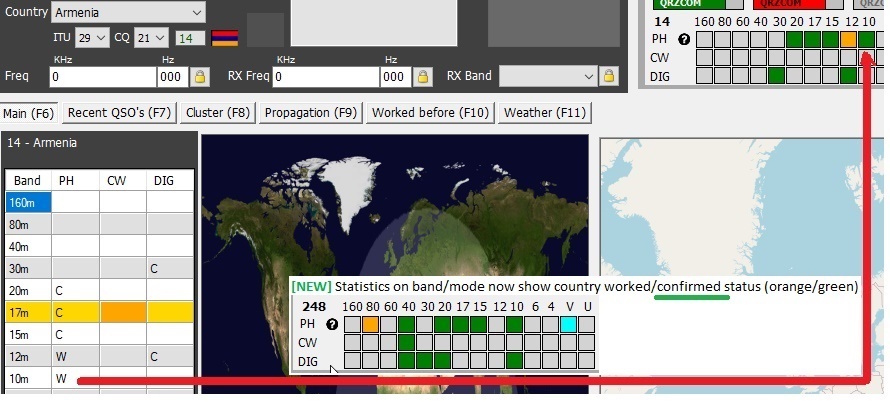Click the Freq KHz input field
This screenshot has width=890, height=402.
tap(103, 77)
